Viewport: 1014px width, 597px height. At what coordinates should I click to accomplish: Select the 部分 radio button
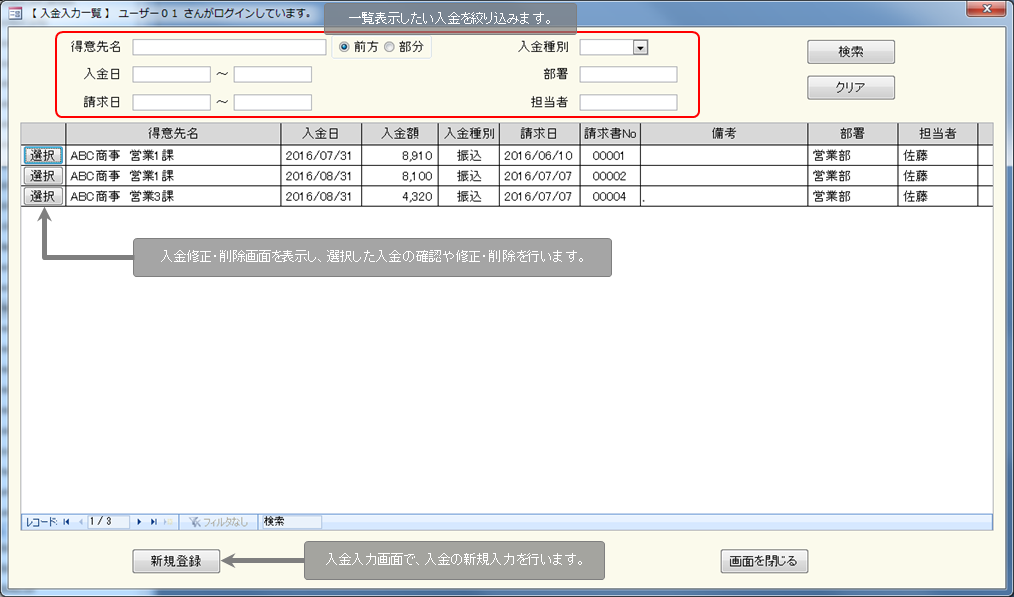[x=390, y=47]
